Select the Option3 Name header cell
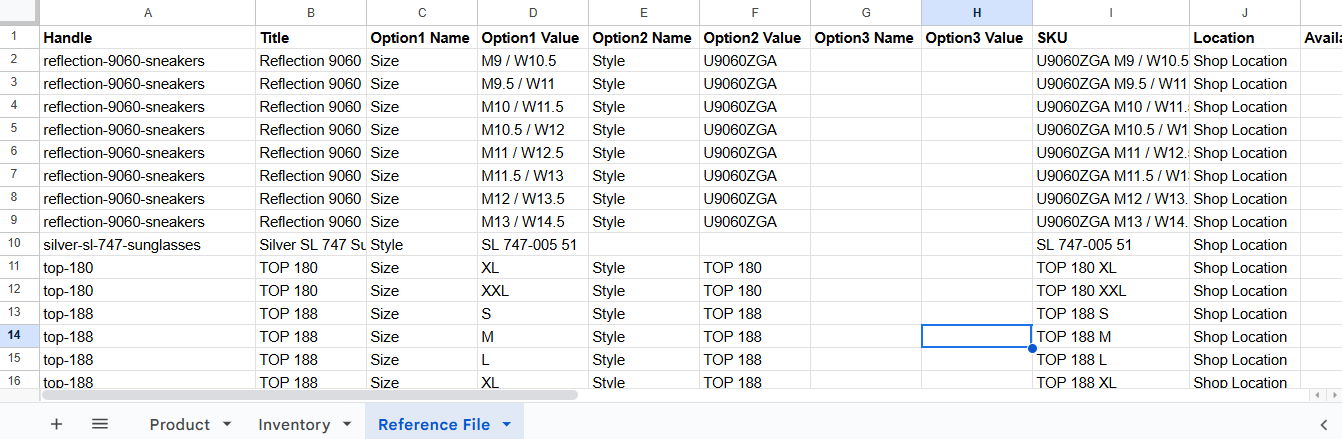1342x439 pixels. click(x=865, y=38)
